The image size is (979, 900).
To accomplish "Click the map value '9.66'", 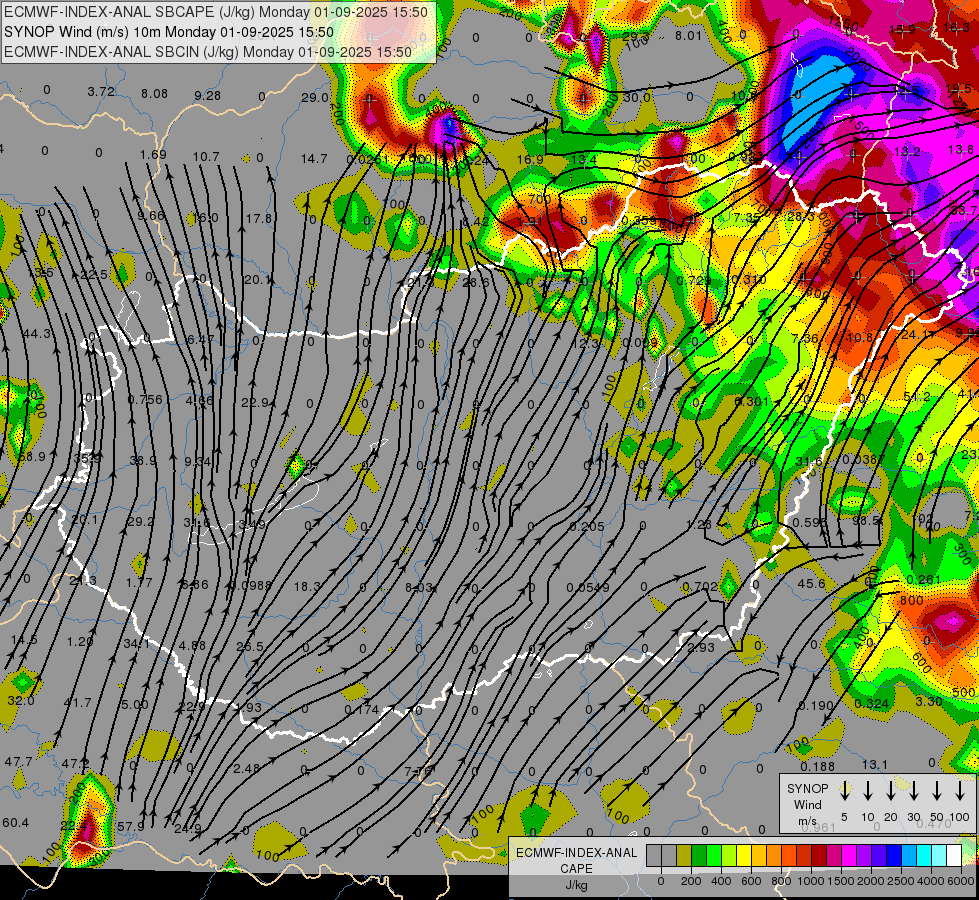I will (151, 215).
